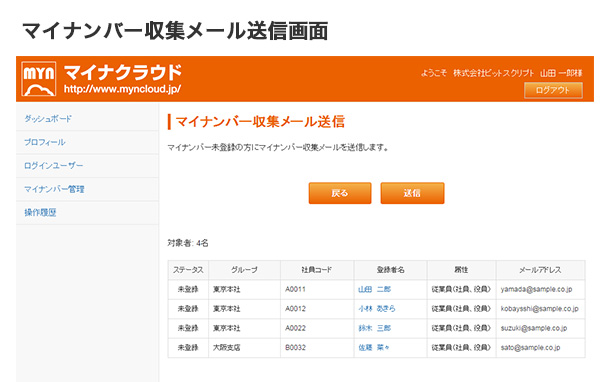Click the ログアウト button
The image size is (606, 382).
point(553,90)
